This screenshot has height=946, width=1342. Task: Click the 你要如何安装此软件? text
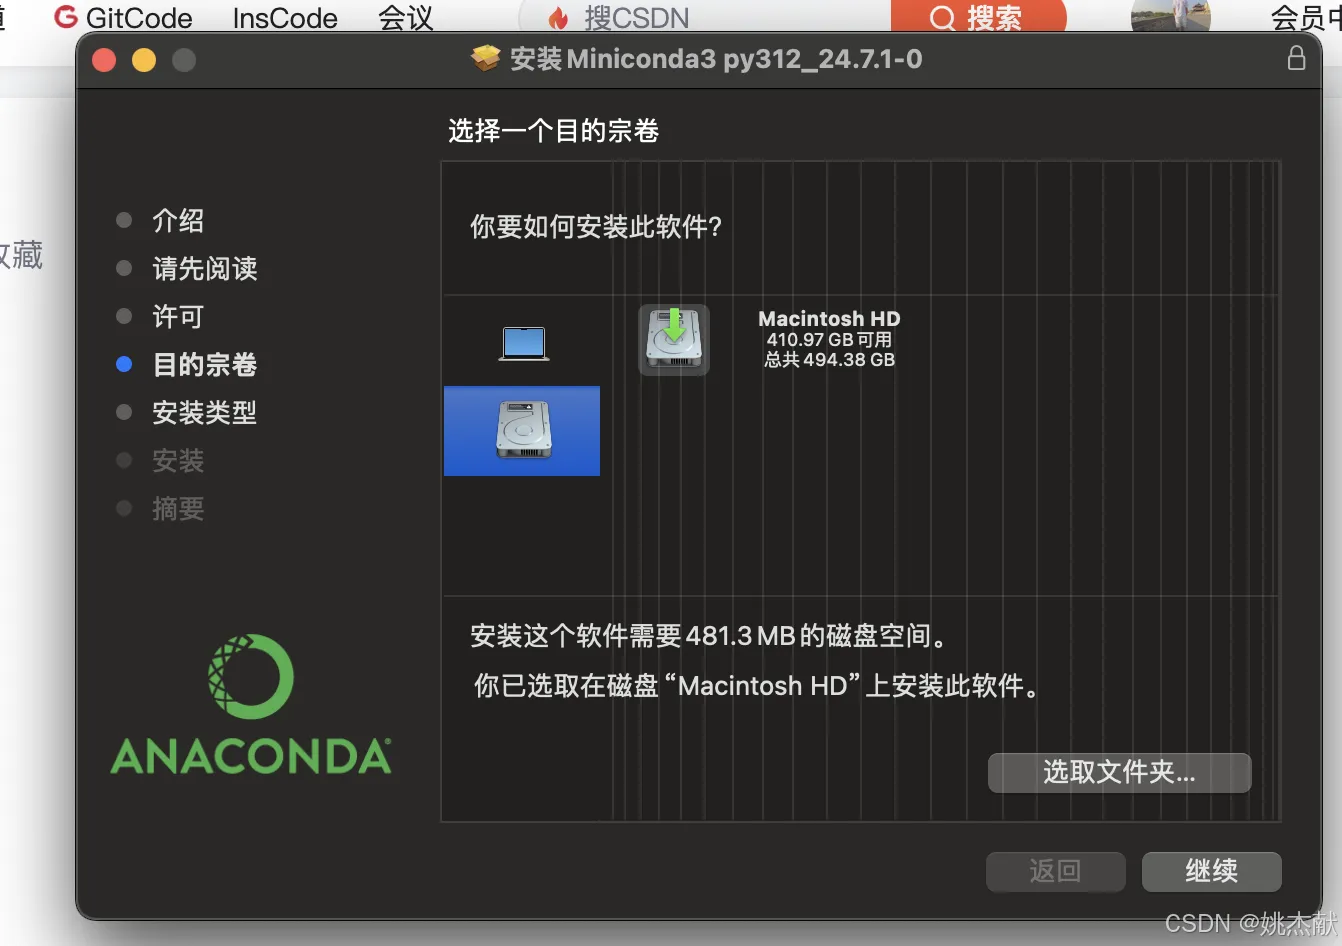point(596,227)
